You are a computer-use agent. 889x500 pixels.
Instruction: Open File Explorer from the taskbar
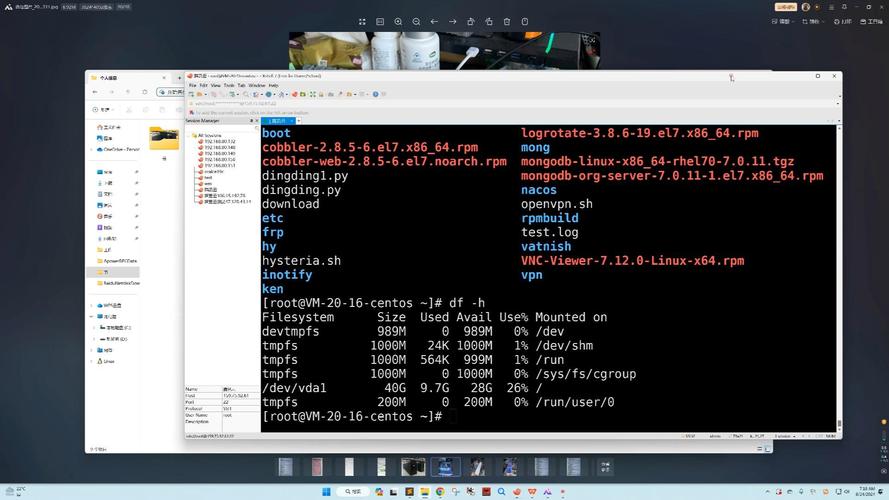point(425,491)
